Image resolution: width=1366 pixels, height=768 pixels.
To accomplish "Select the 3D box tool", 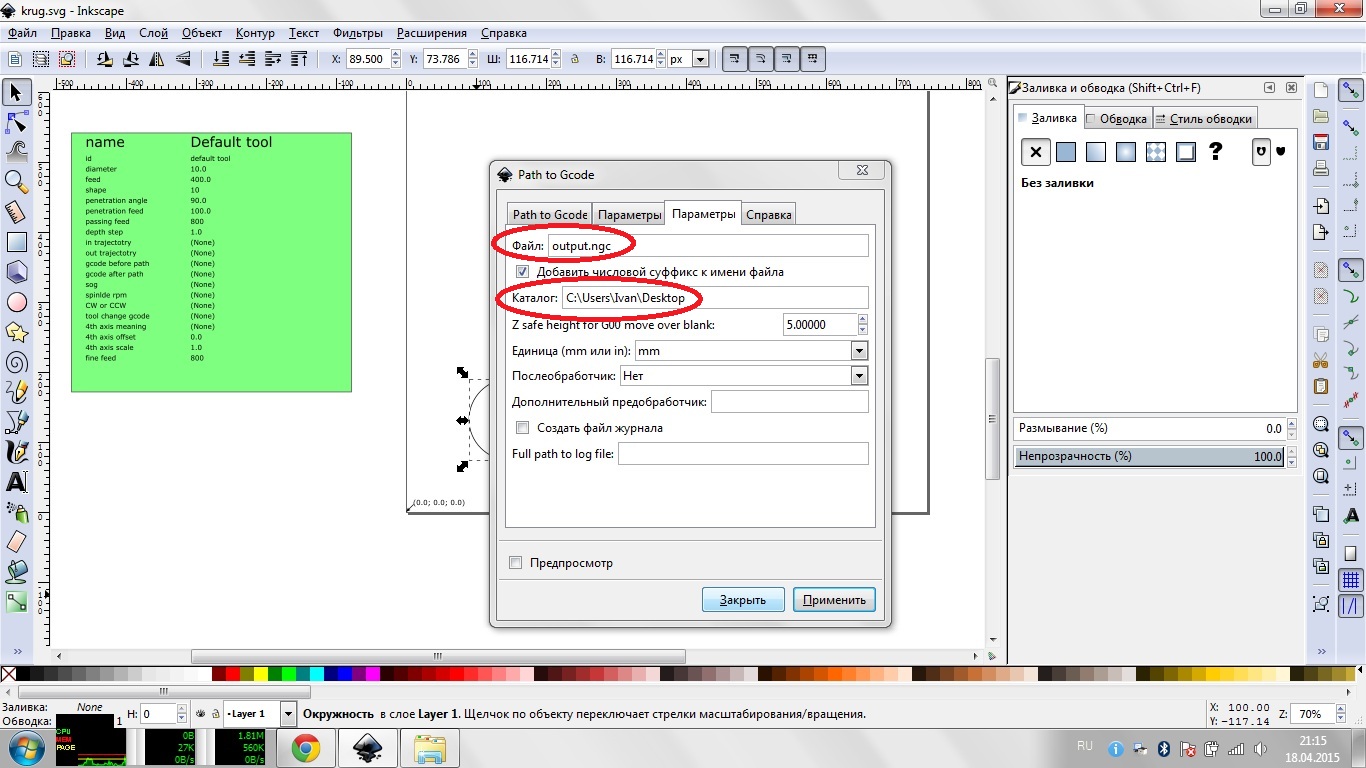I will click(16, 271).
